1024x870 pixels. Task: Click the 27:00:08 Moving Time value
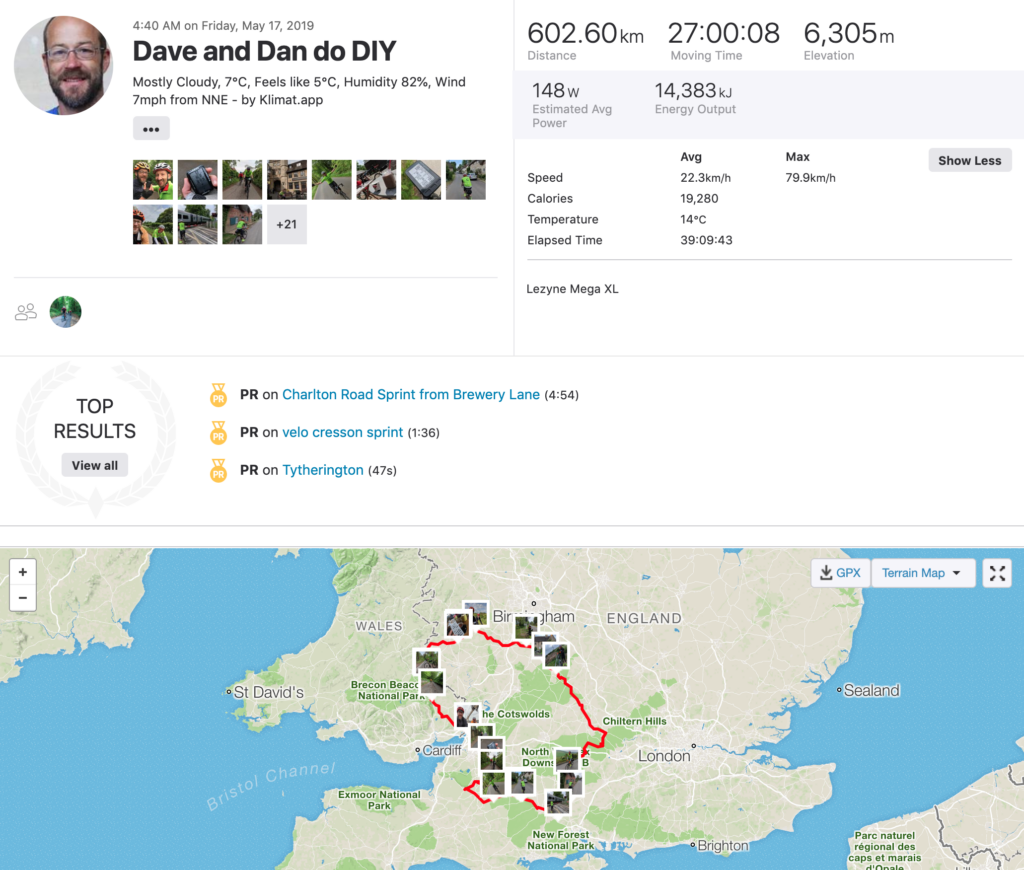724,33
